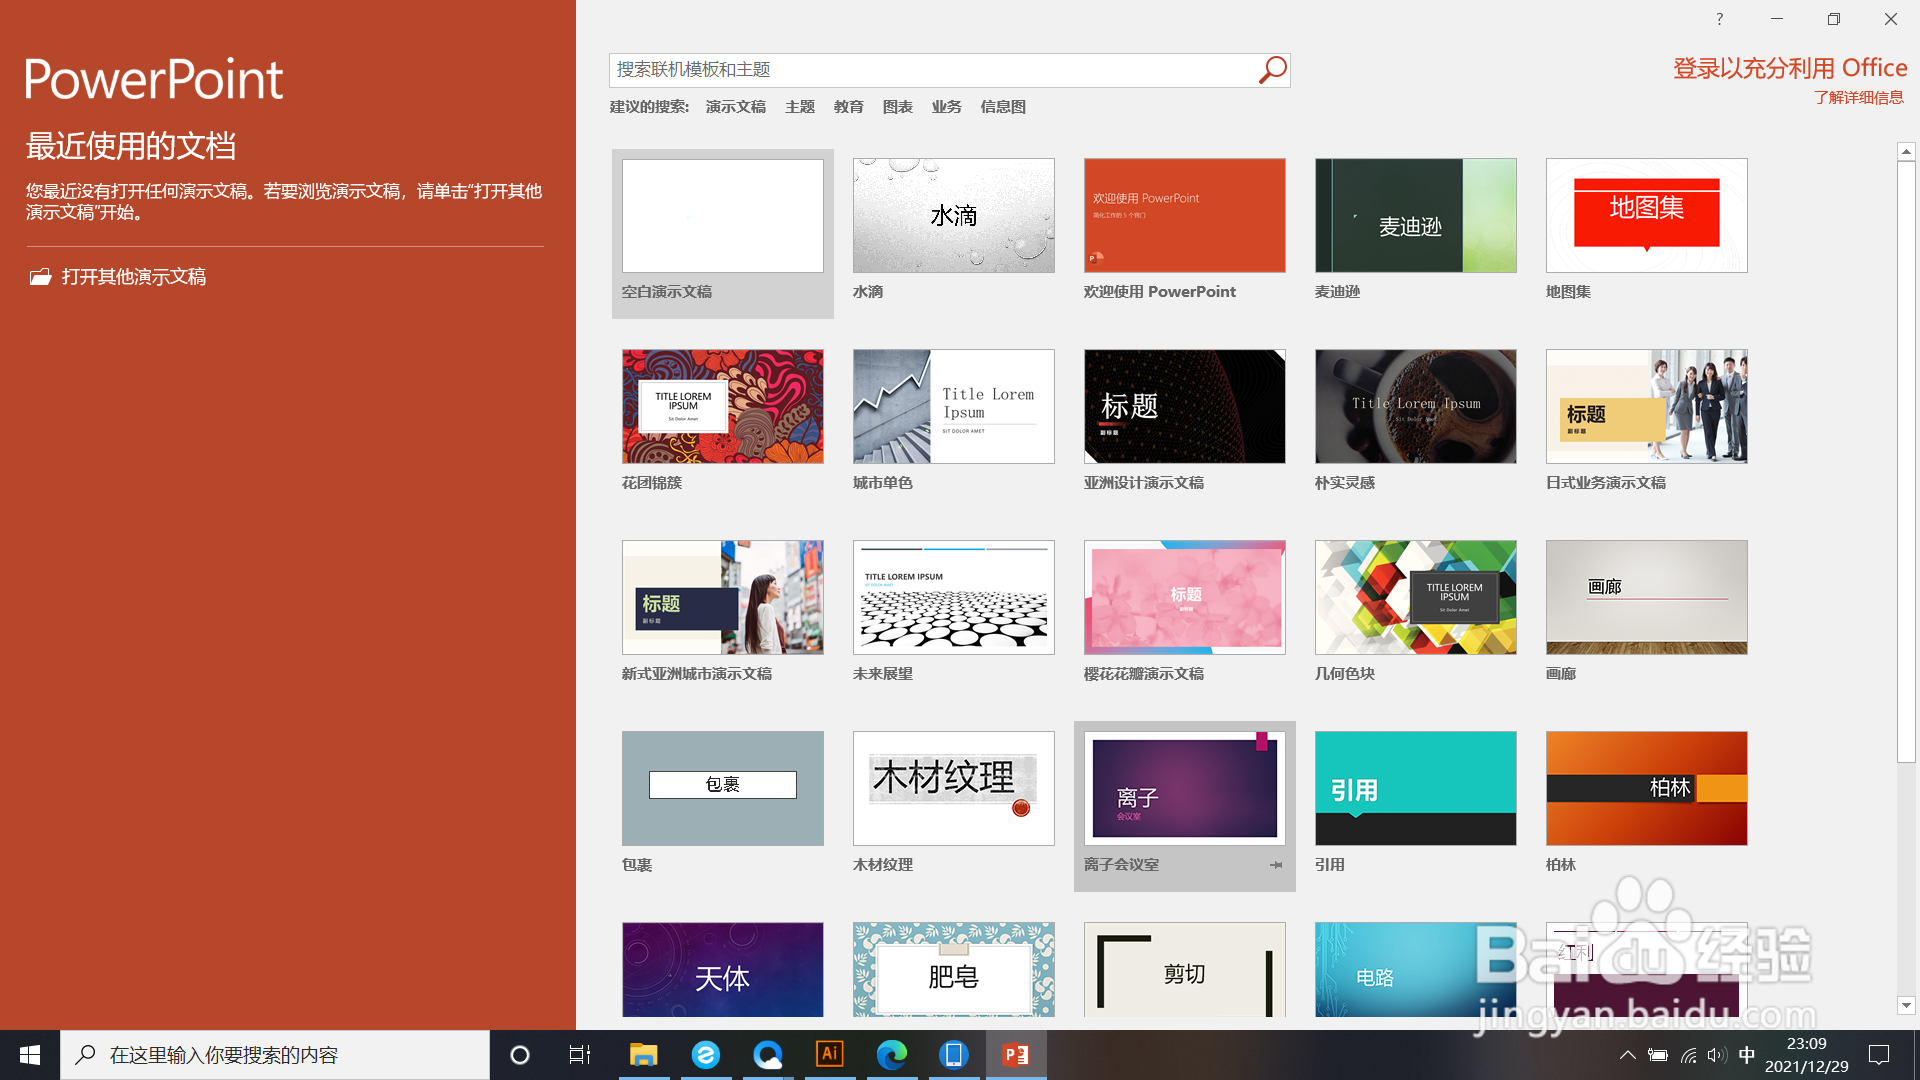Select the 电路 template thumbnail

coord(1416,970)
